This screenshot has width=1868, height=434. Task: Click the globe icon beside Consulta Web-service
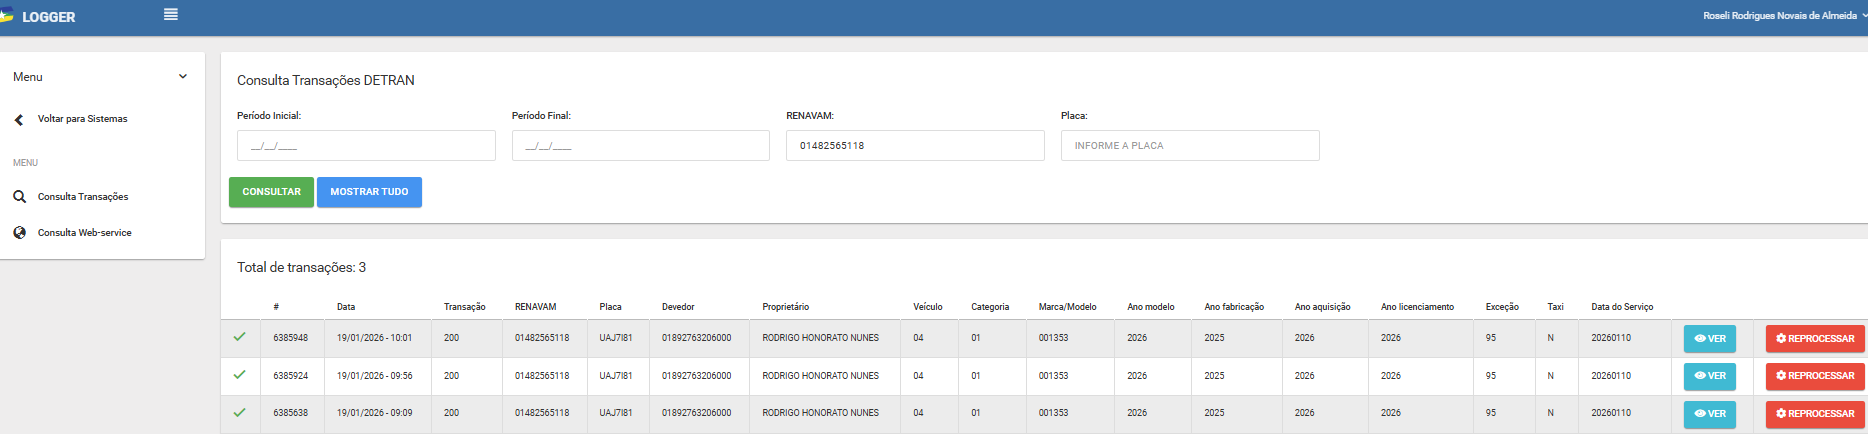point(19,233)
